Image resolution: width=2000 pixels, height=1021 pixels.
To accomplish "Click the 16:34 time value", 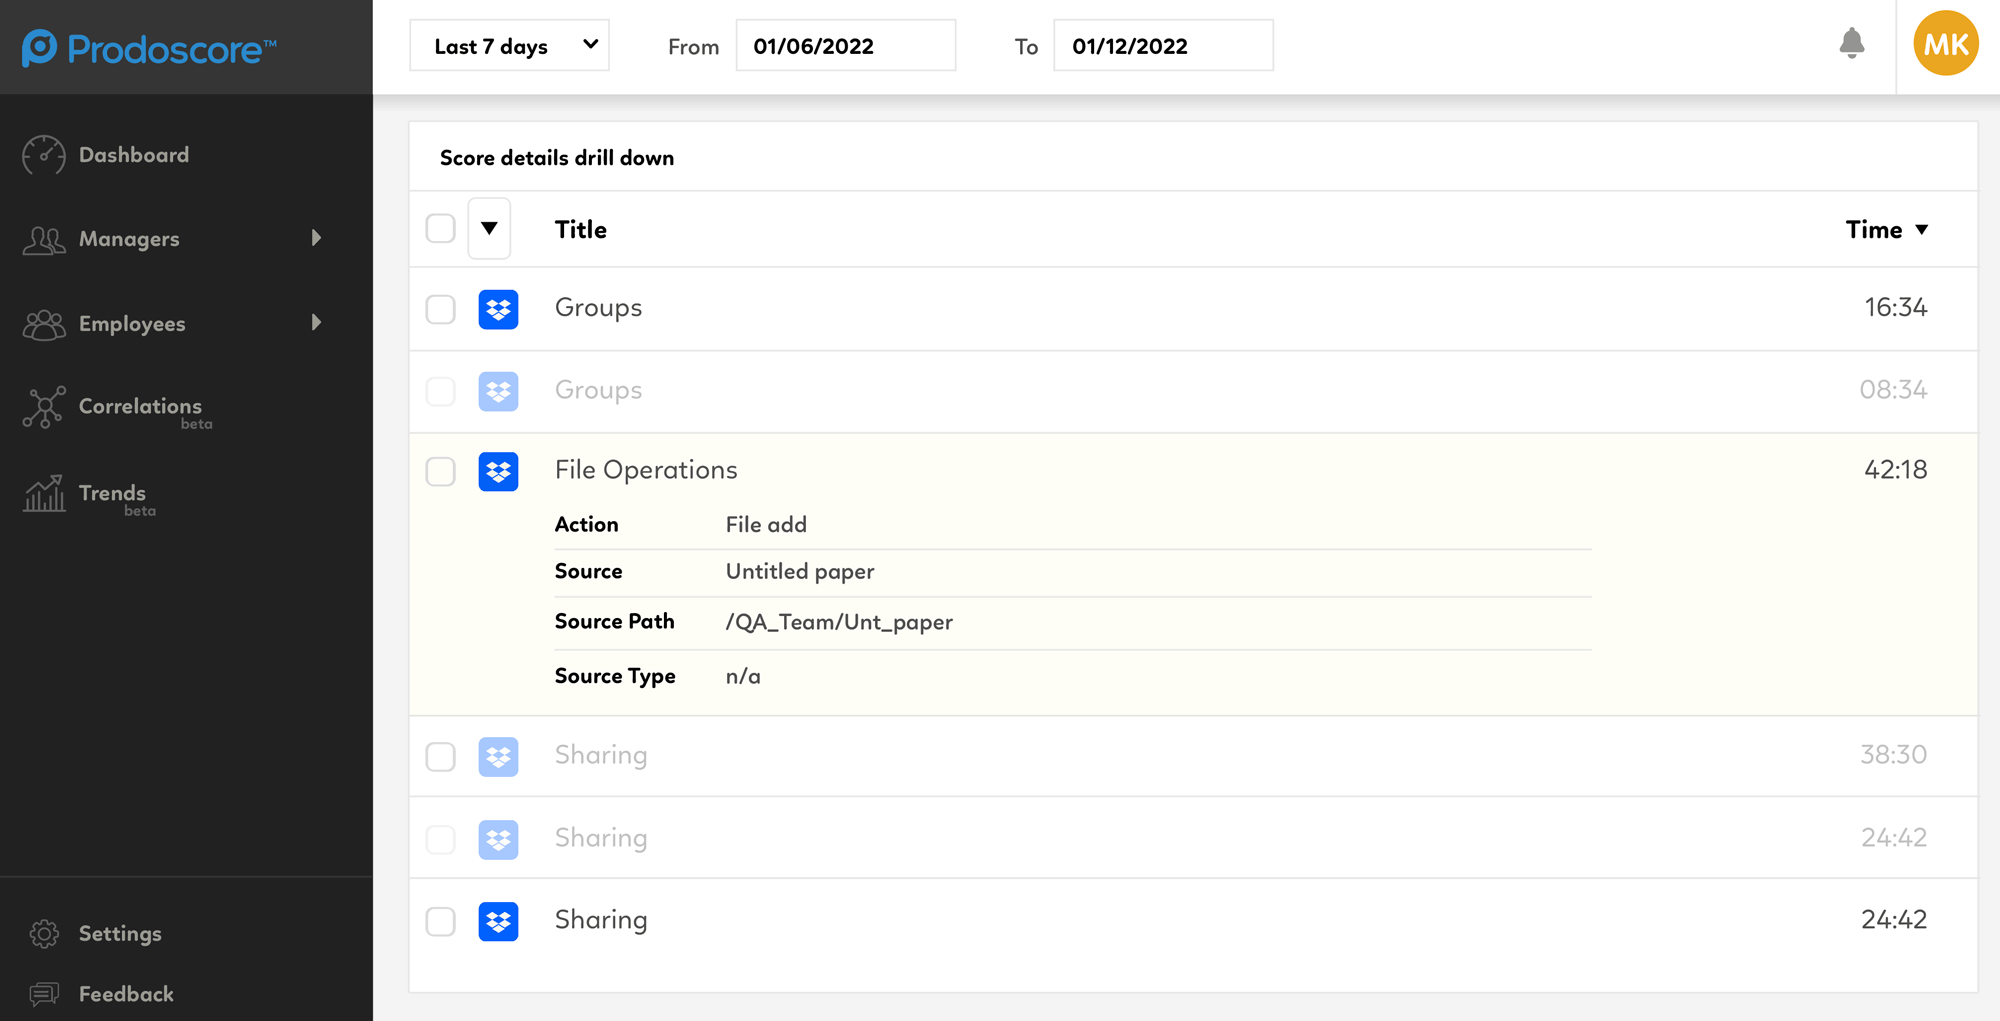I will tap(1895, 308).
